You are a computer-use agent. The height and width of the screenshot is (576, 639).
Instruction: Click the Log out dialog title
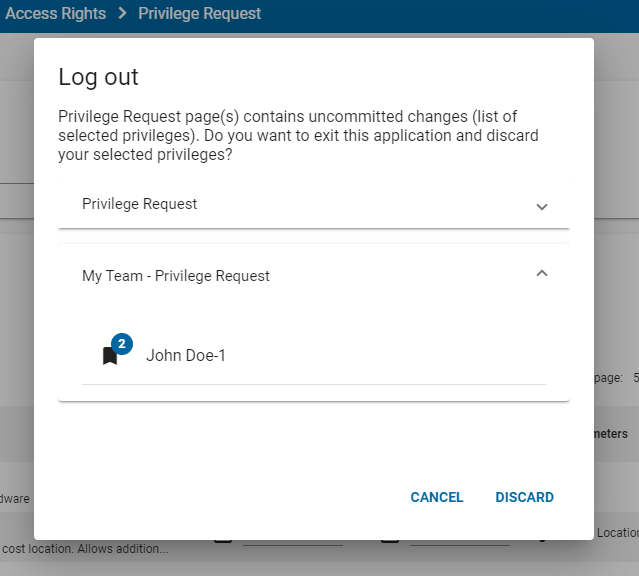98,77
